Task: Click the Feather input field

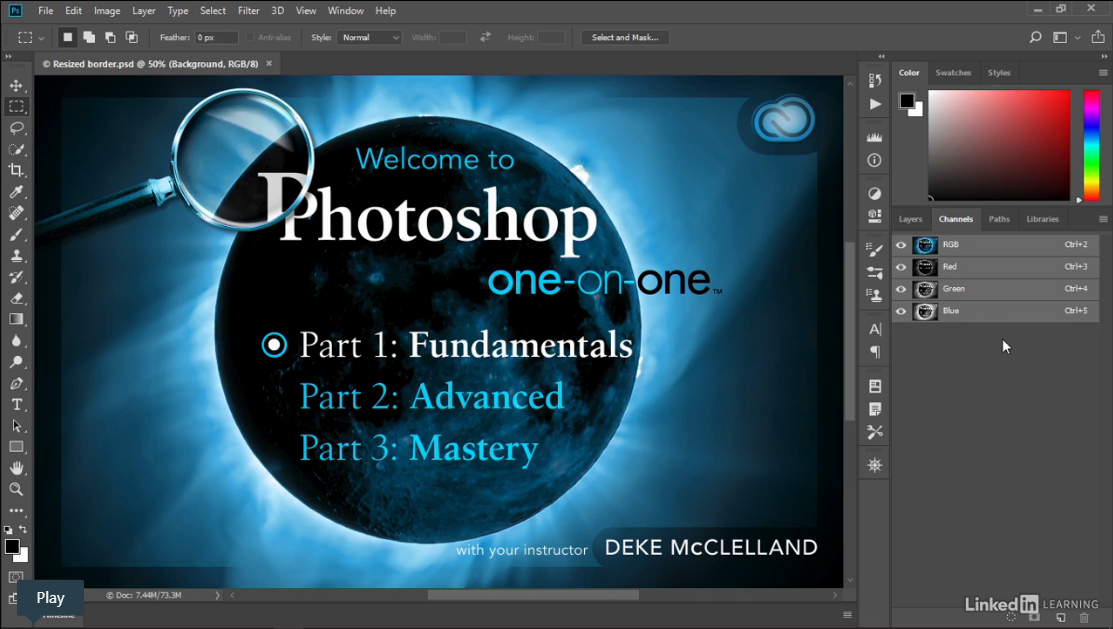Action: [x=216, y=38]
